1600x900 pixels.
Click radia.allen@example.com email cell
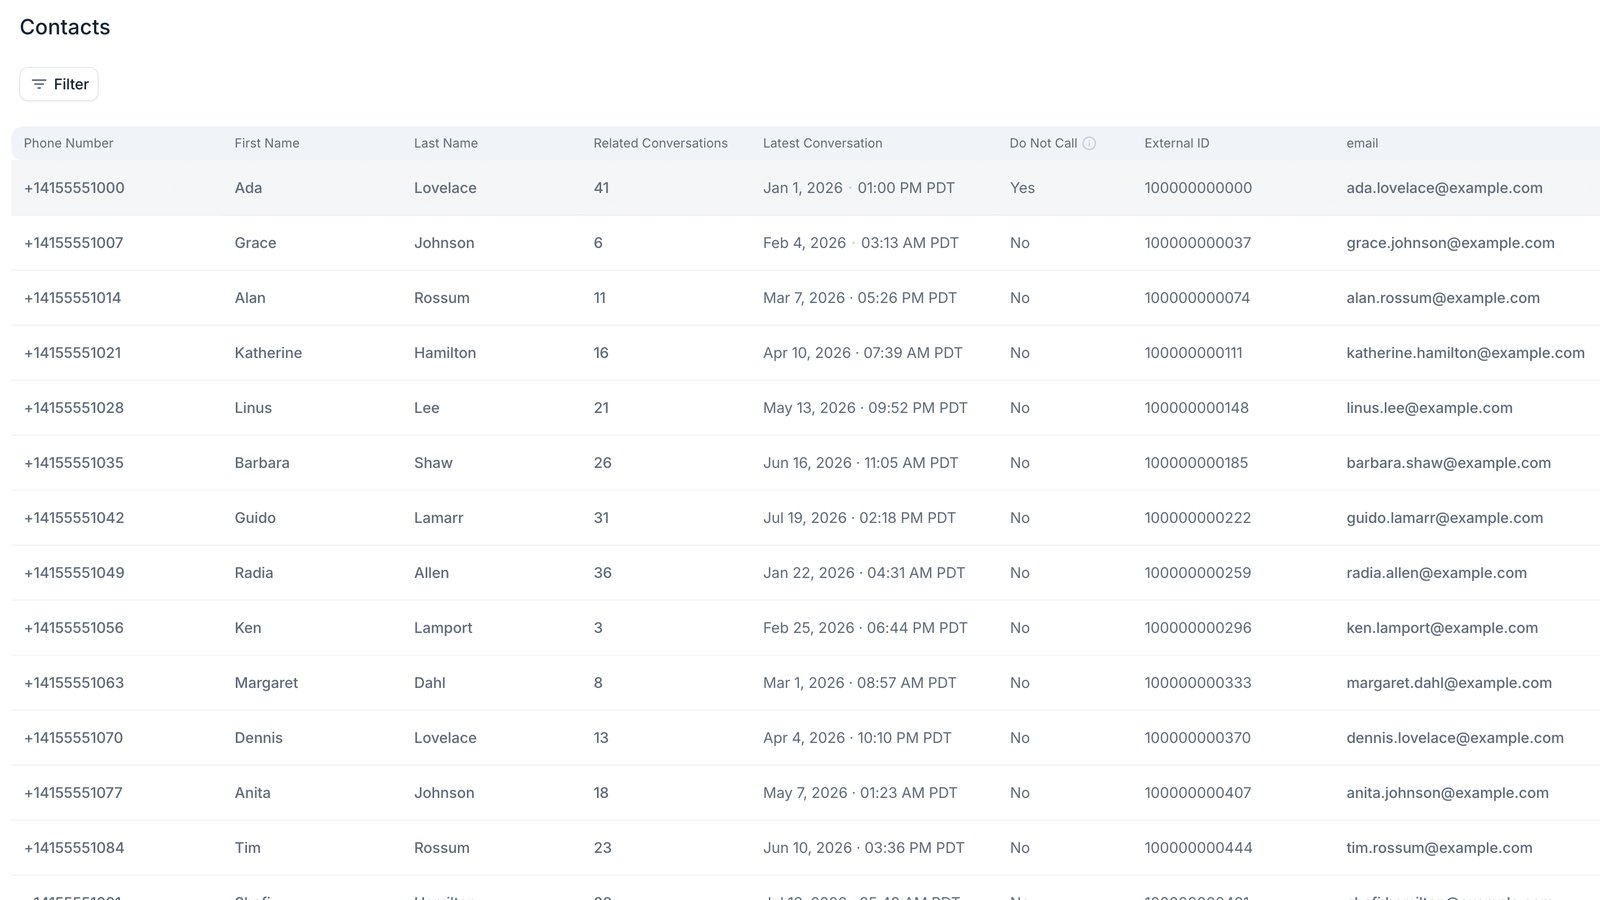(1436, 573)
